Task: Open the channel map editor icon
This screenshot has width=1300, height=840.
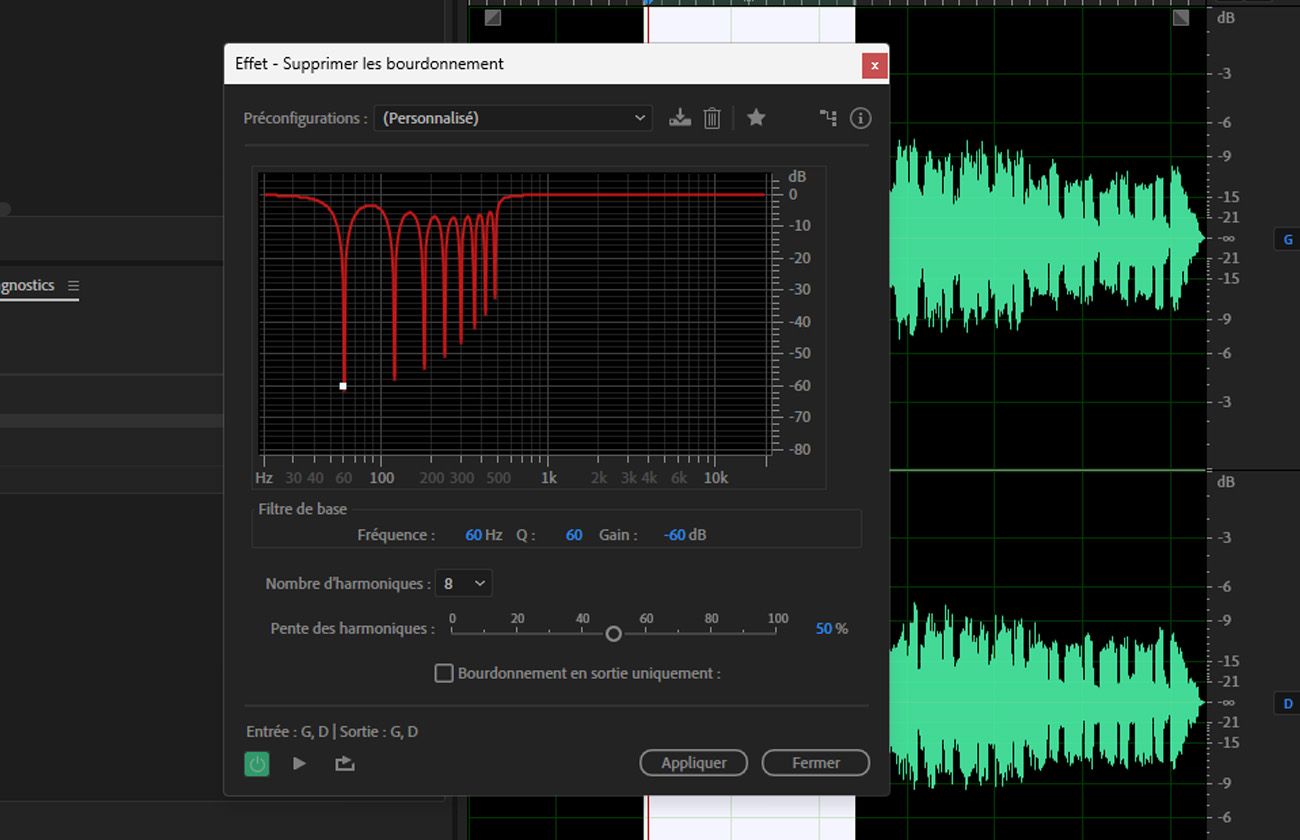Action: tap(828, 118)
